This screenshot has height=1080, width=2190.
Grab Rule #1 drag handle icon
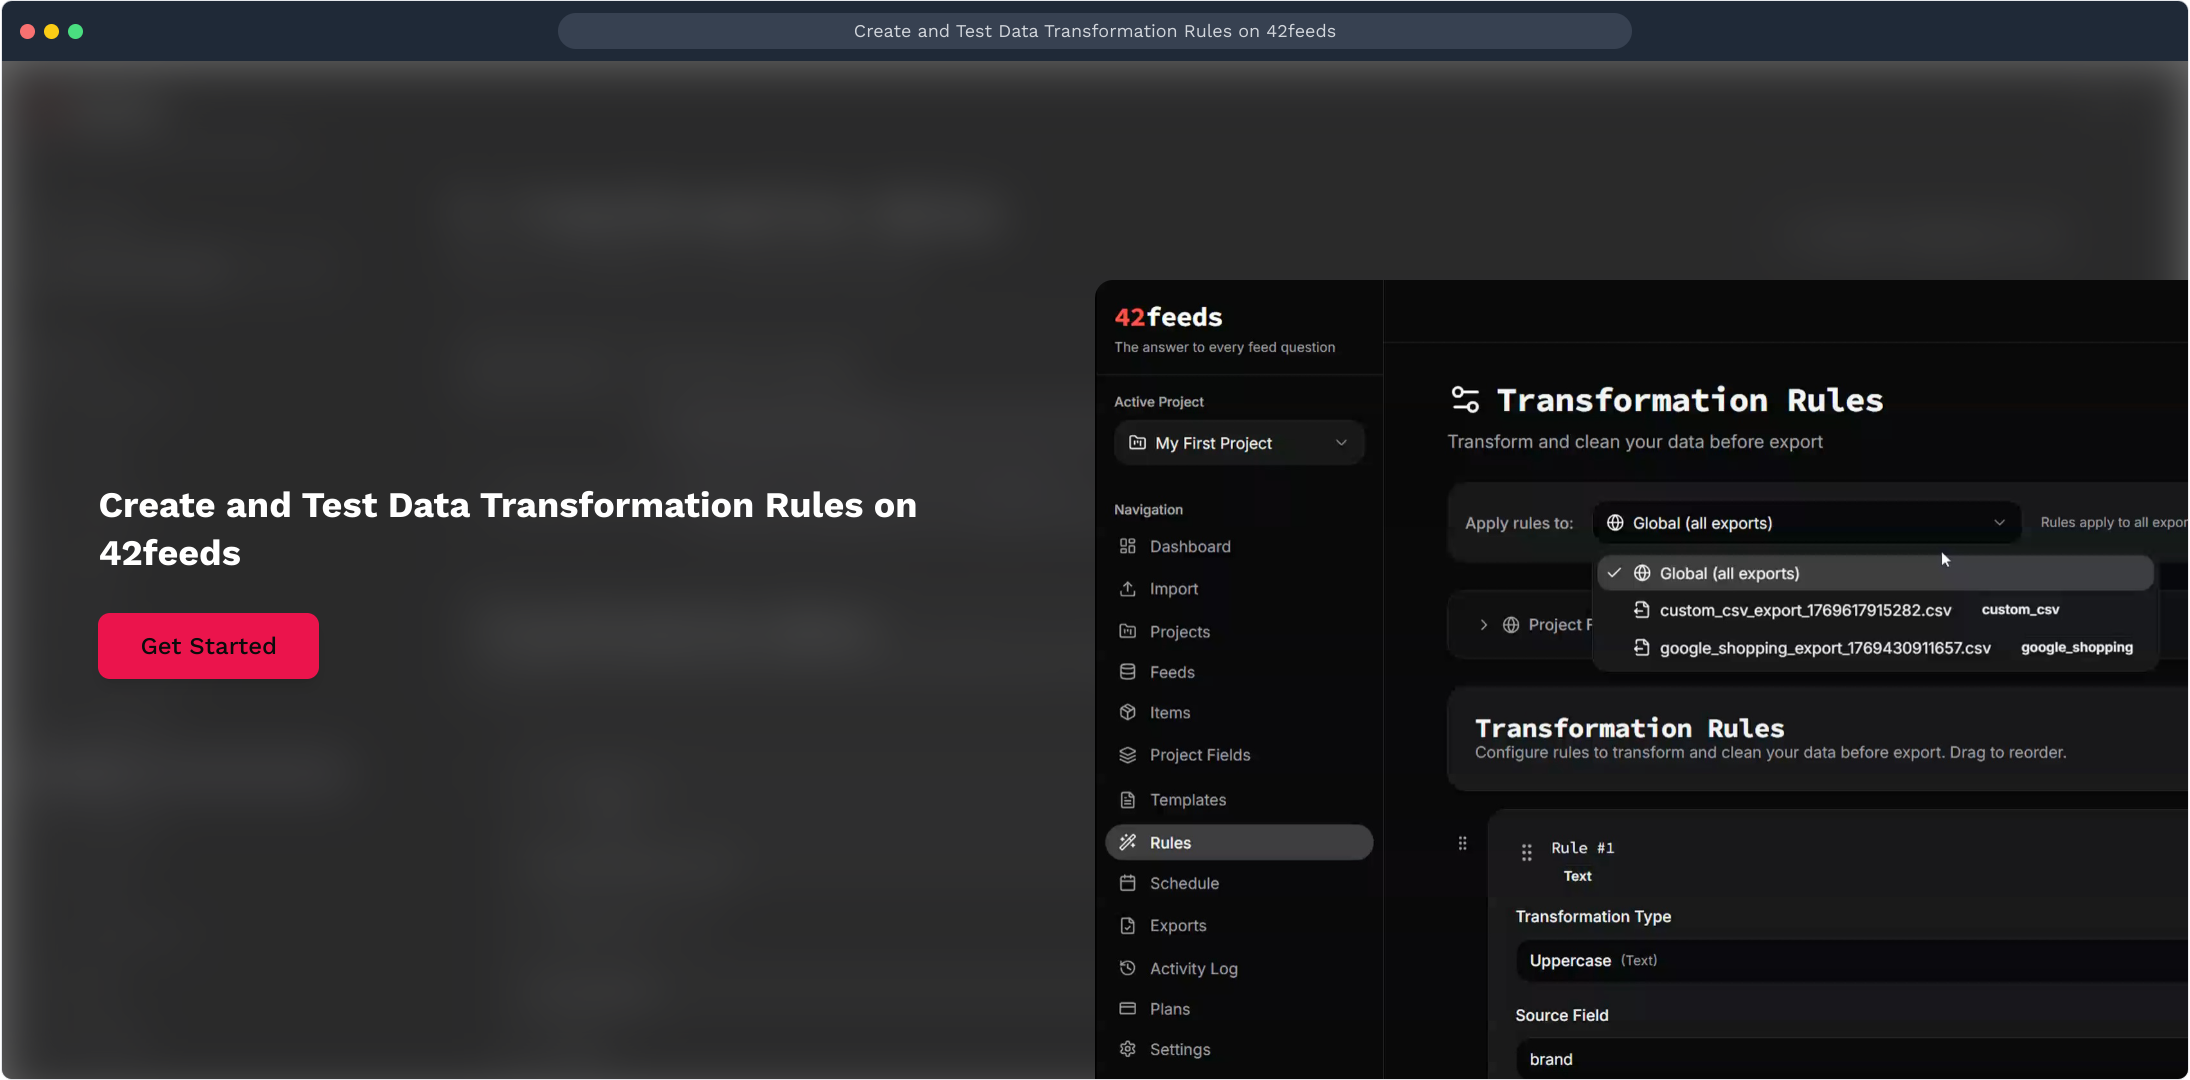click(x=1526, y=853)
